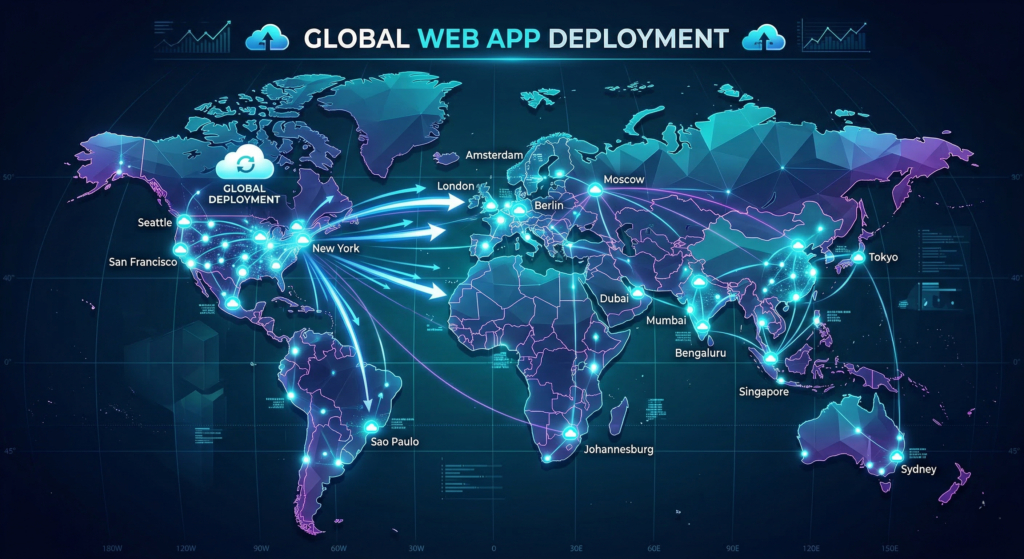Select the Johannesburg cloud node

[x=570, y=433]
